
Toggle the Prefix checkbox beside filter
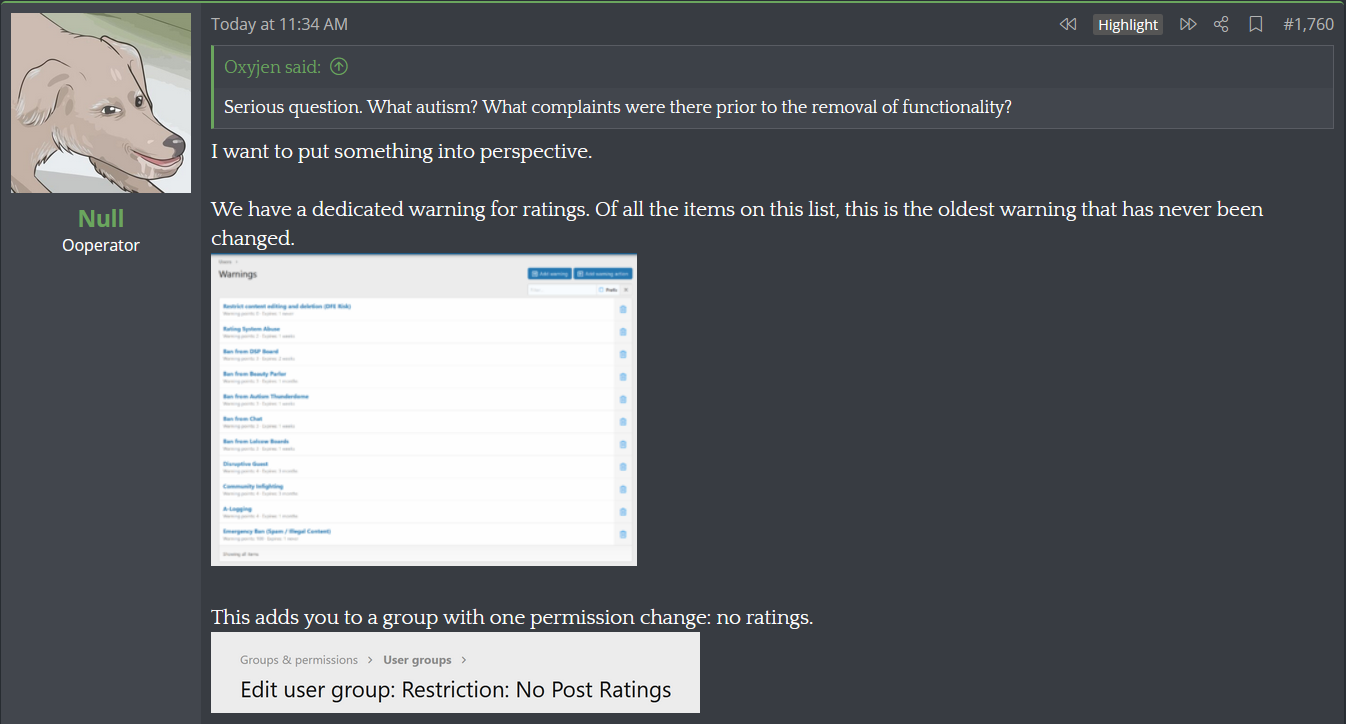[x=601, y=290]
